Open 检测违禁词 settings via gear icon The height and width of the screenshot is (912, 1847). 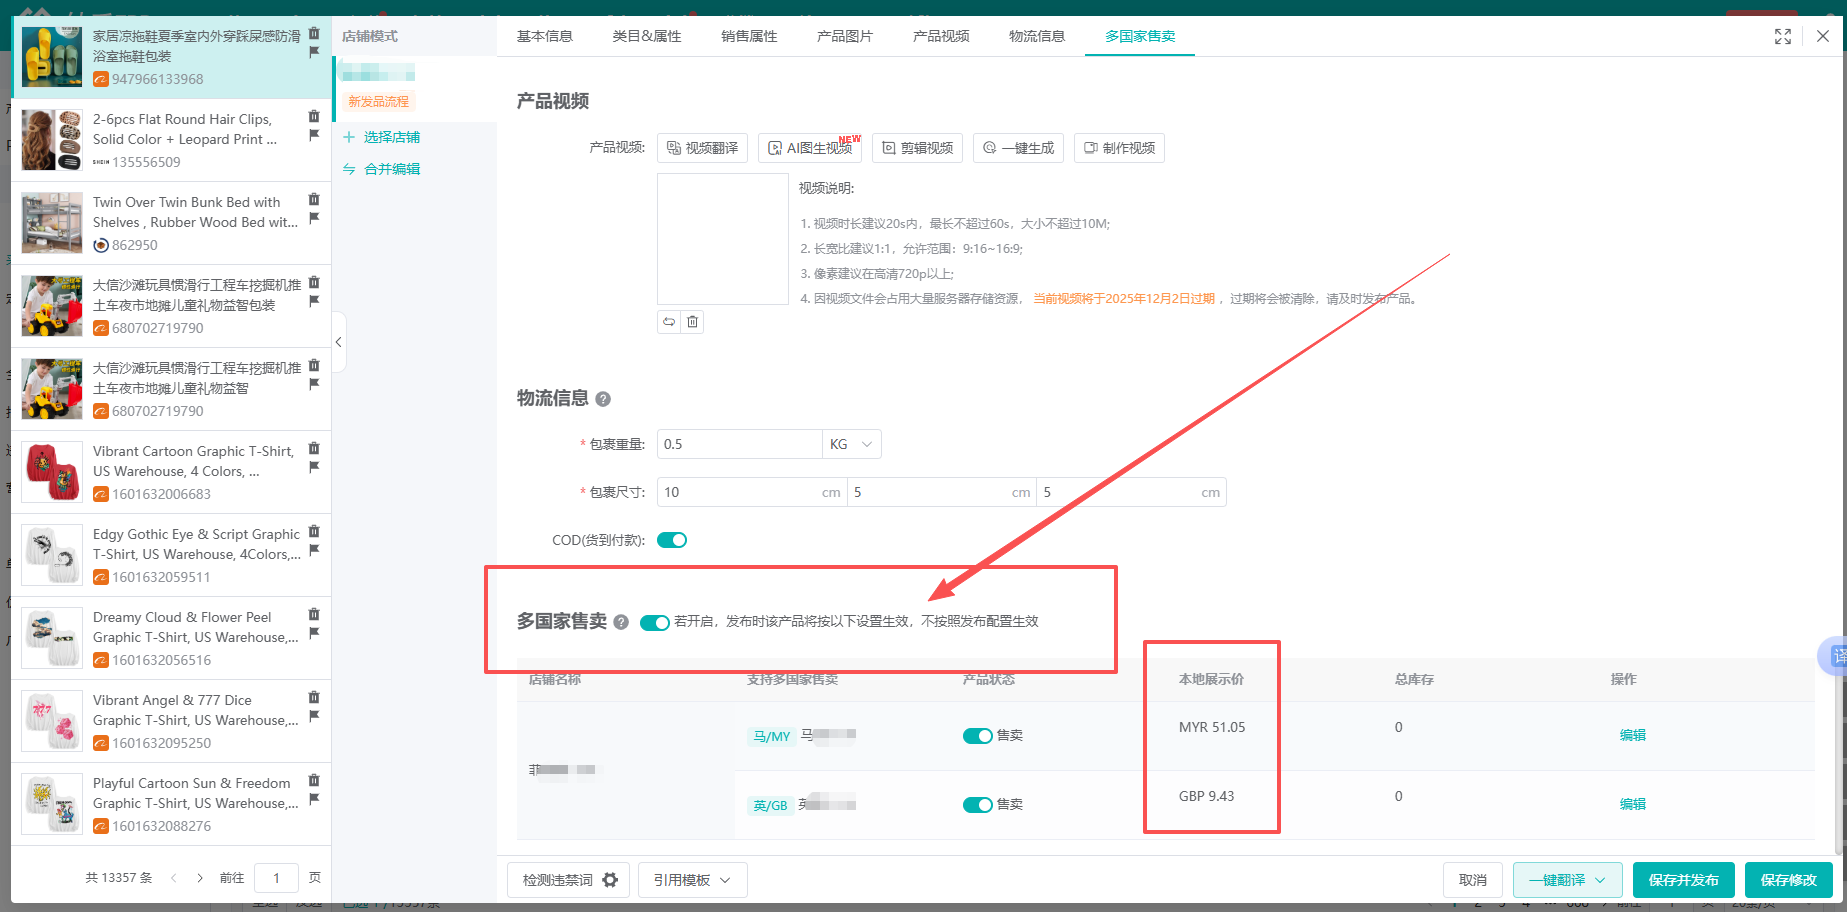(610, 880)
